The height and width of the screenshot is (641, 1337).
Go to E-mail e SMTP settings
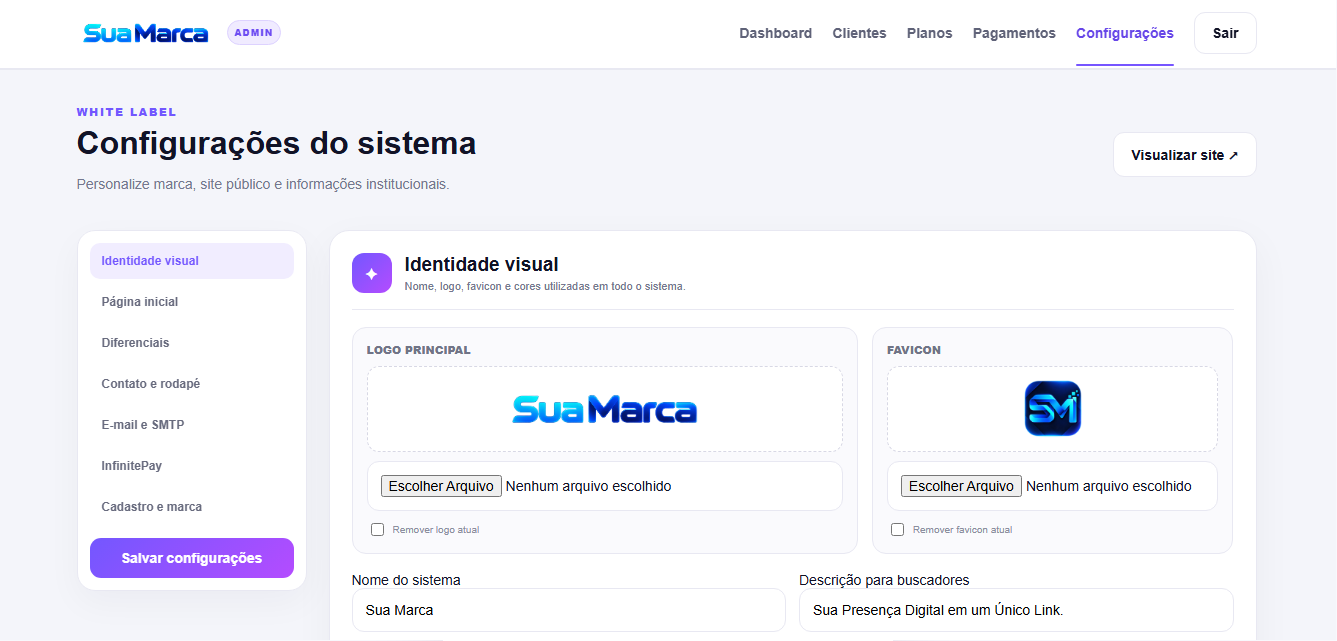[192, 425]
